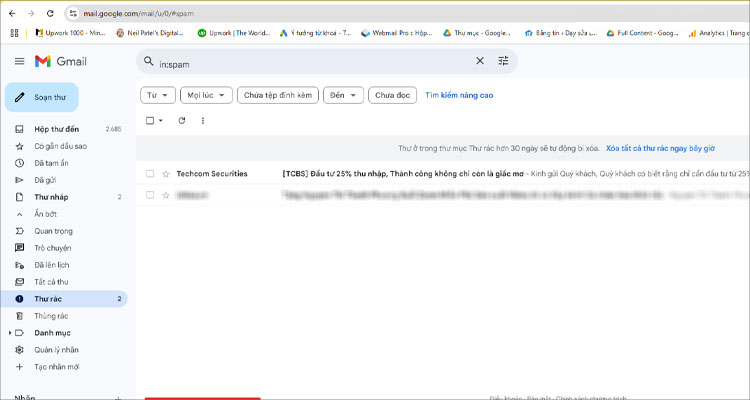Image resolution: width=750 pixels, height=400 pixels.
Task: Click the search magnifier icon
Action: click(x=149, y=61)
